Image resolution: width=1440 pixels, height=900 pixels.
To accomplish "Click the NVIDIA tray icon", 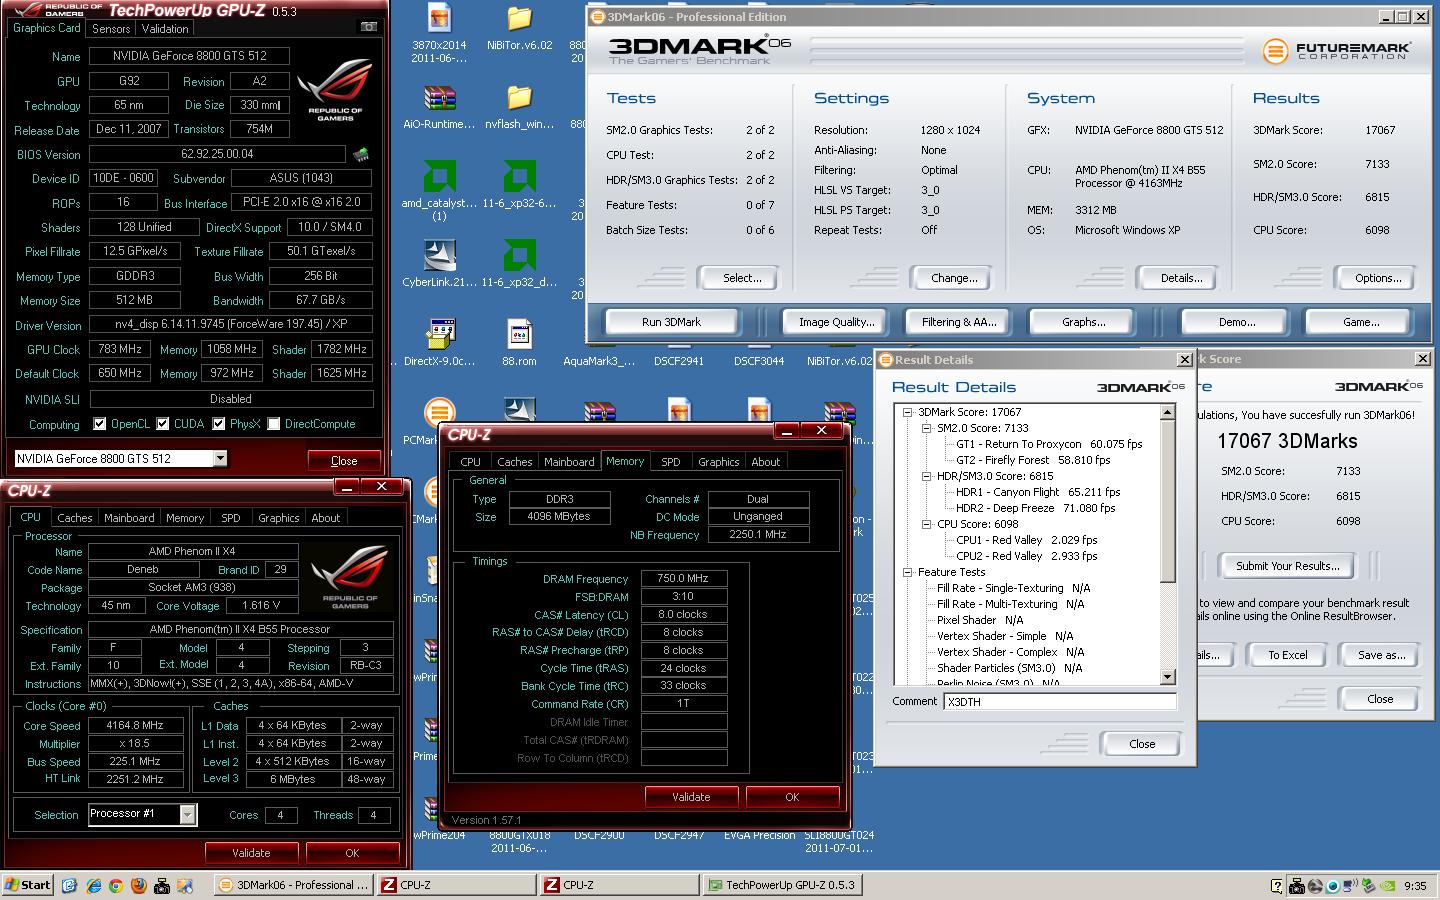I will pos(1388,885).
